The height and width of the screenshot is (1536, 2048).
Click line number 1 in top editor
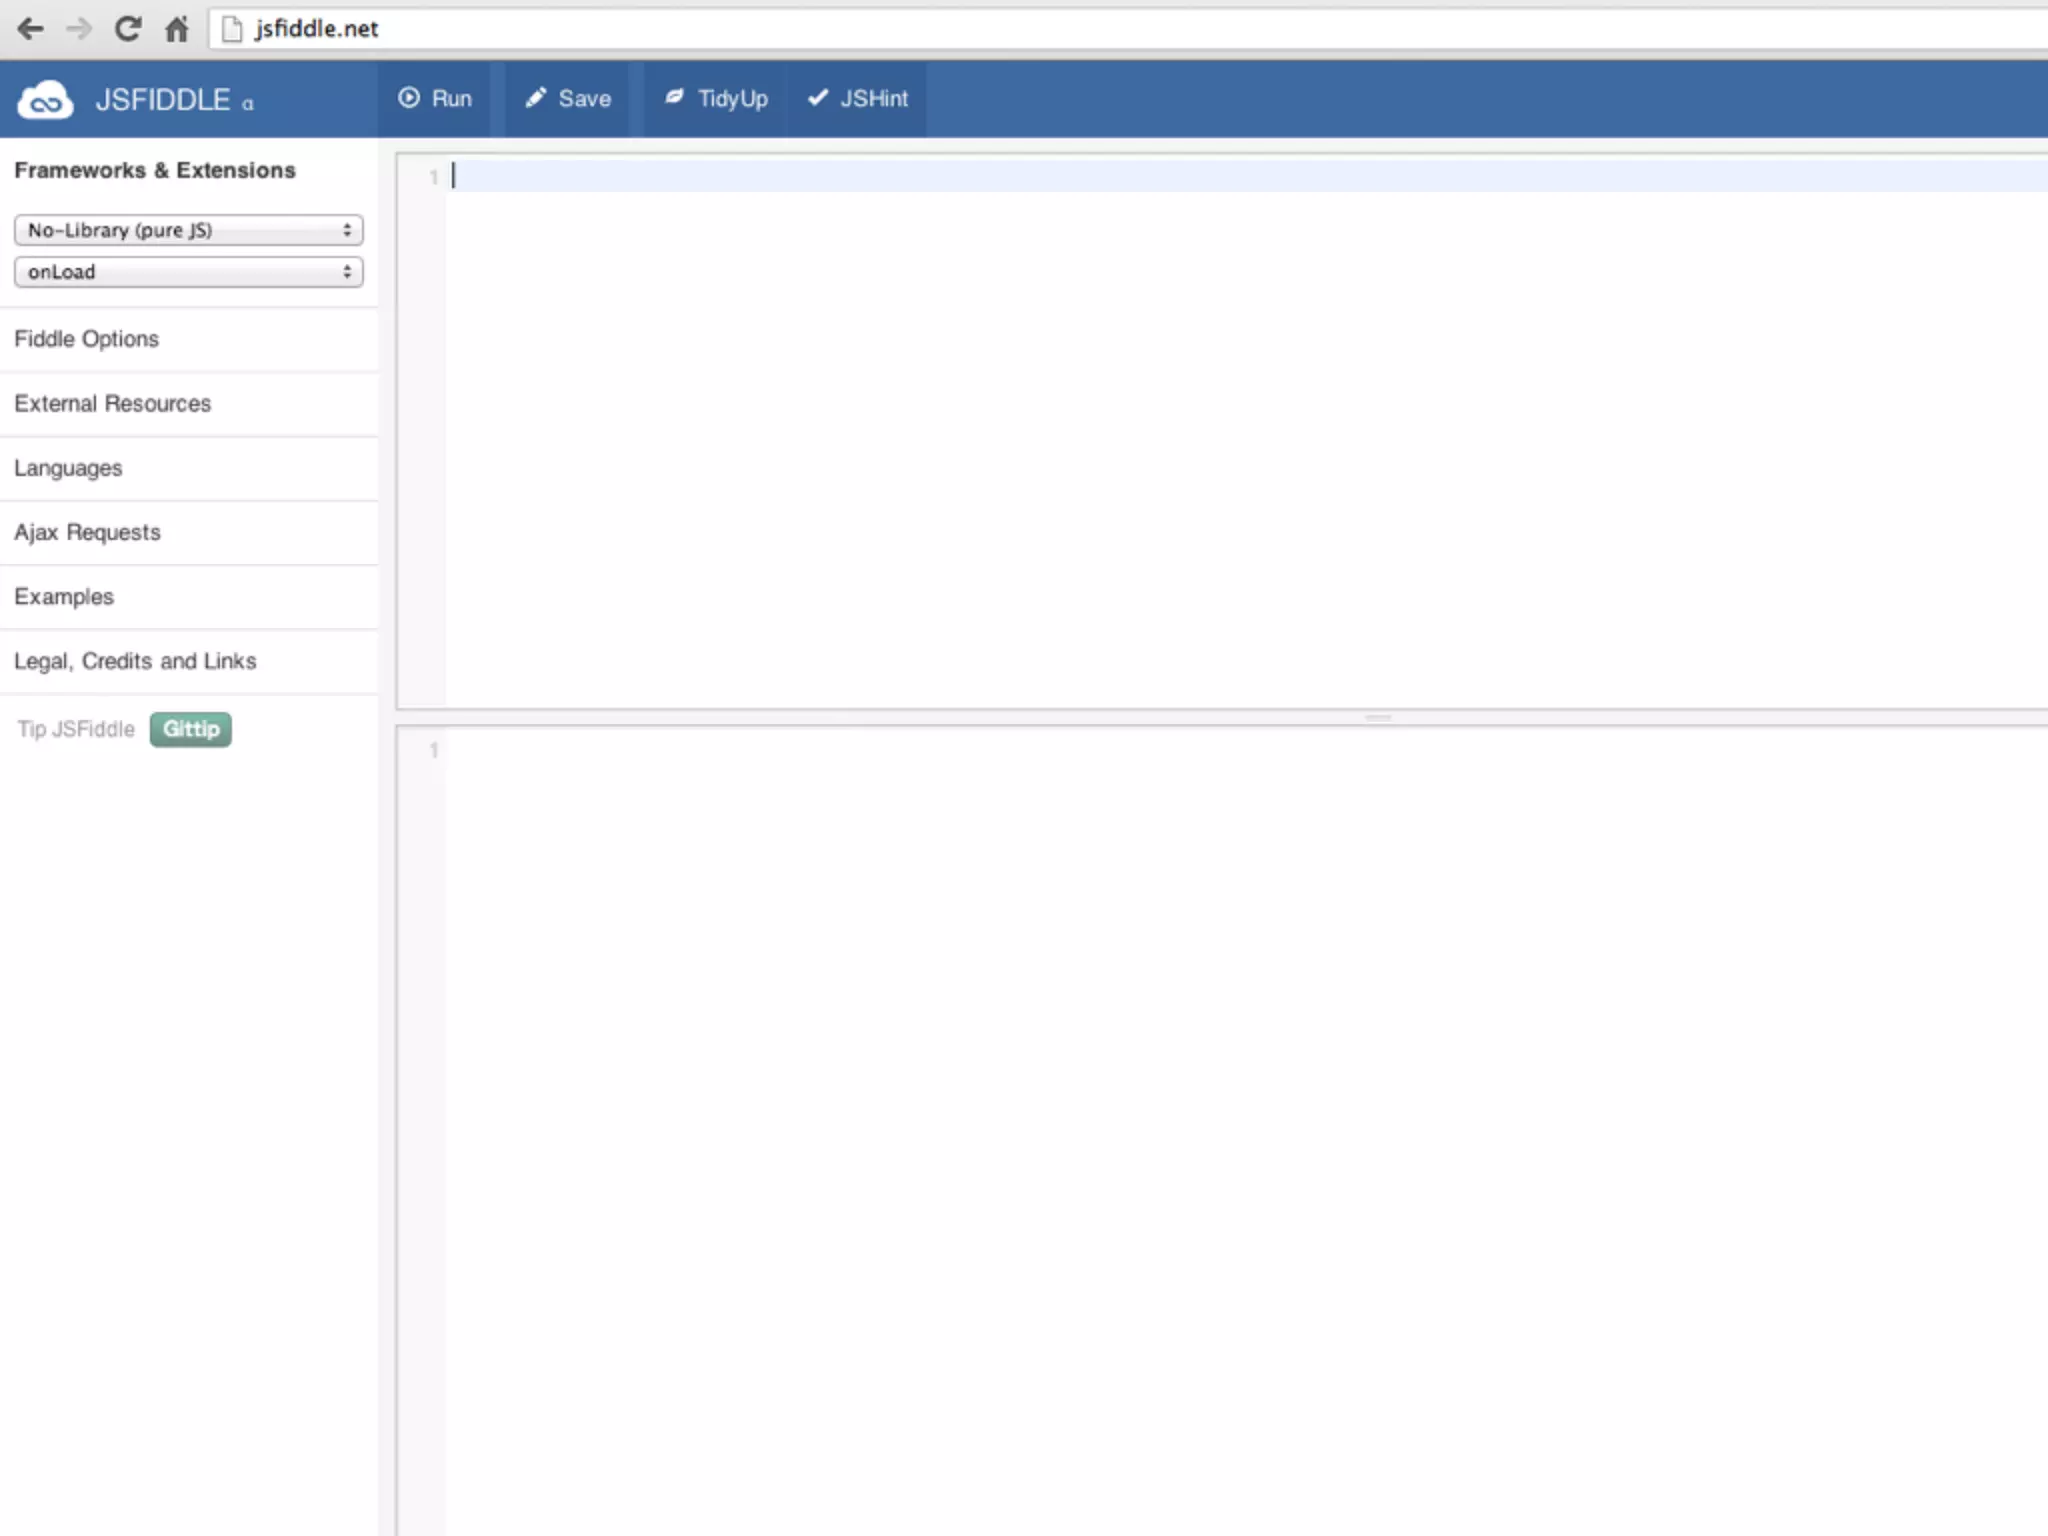tap(434, 177)
